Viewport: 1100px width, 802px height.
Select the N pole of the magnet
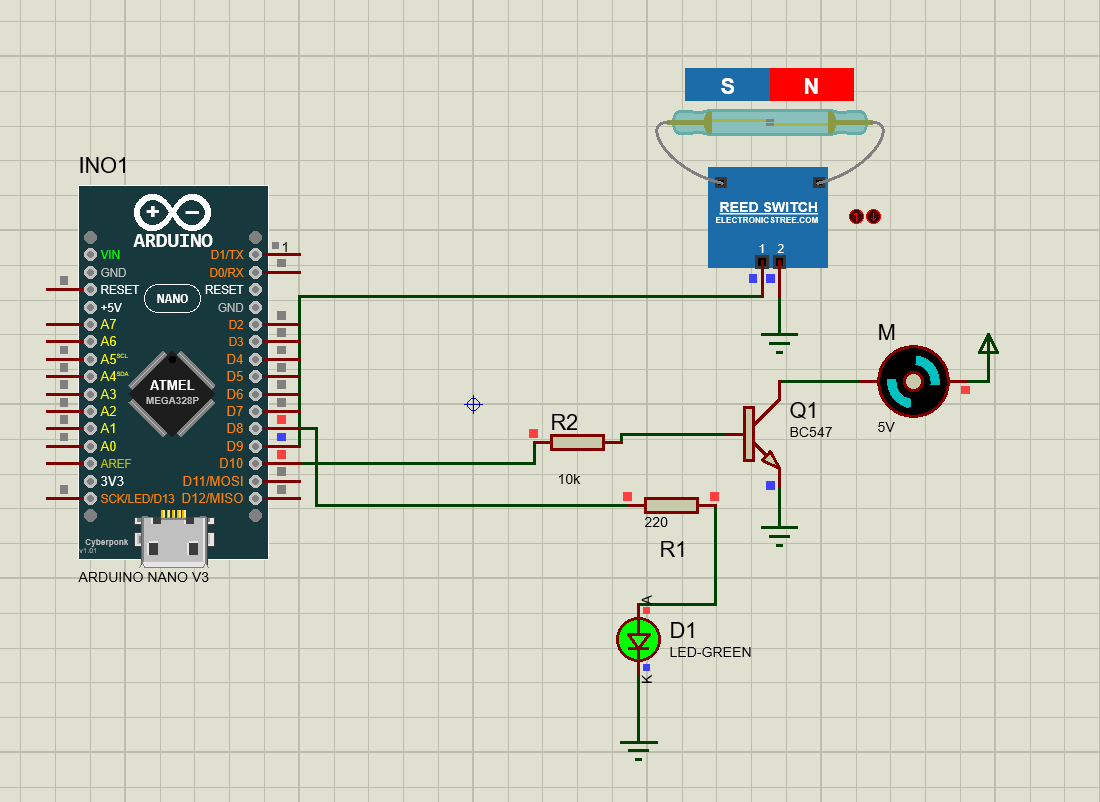[x=812, y=85]
